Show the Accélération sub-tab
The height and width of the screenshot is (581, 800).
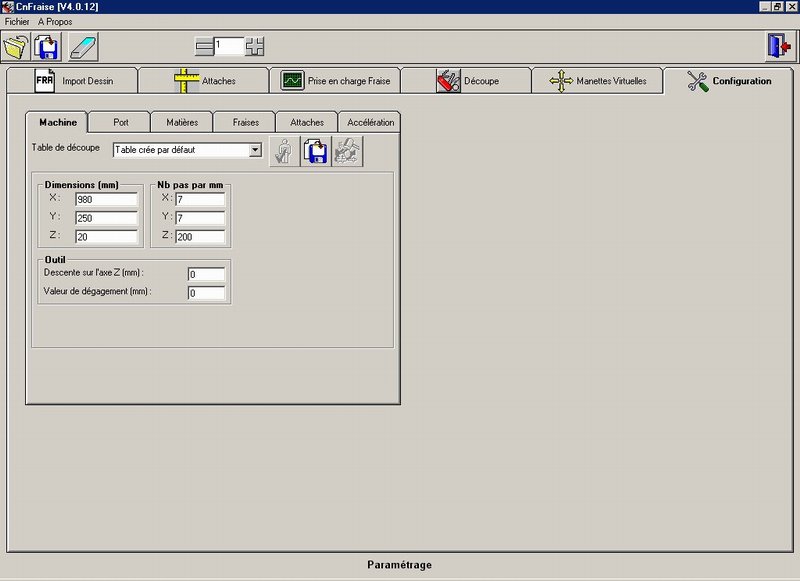370,122
